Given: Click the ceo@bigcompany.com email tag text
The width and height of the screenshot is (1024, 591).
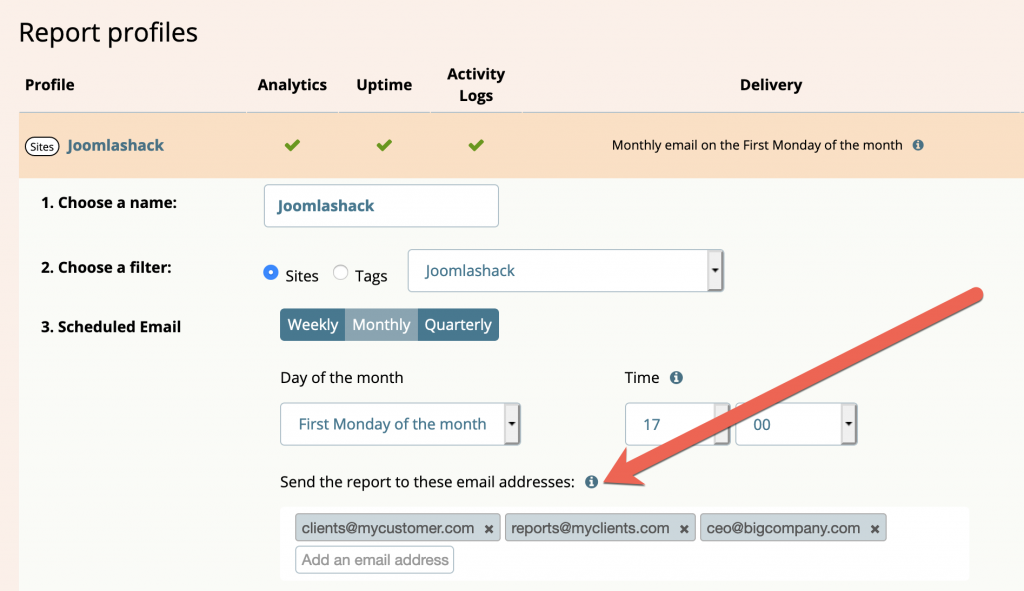Looking at the screenshot, I should 783,528.
